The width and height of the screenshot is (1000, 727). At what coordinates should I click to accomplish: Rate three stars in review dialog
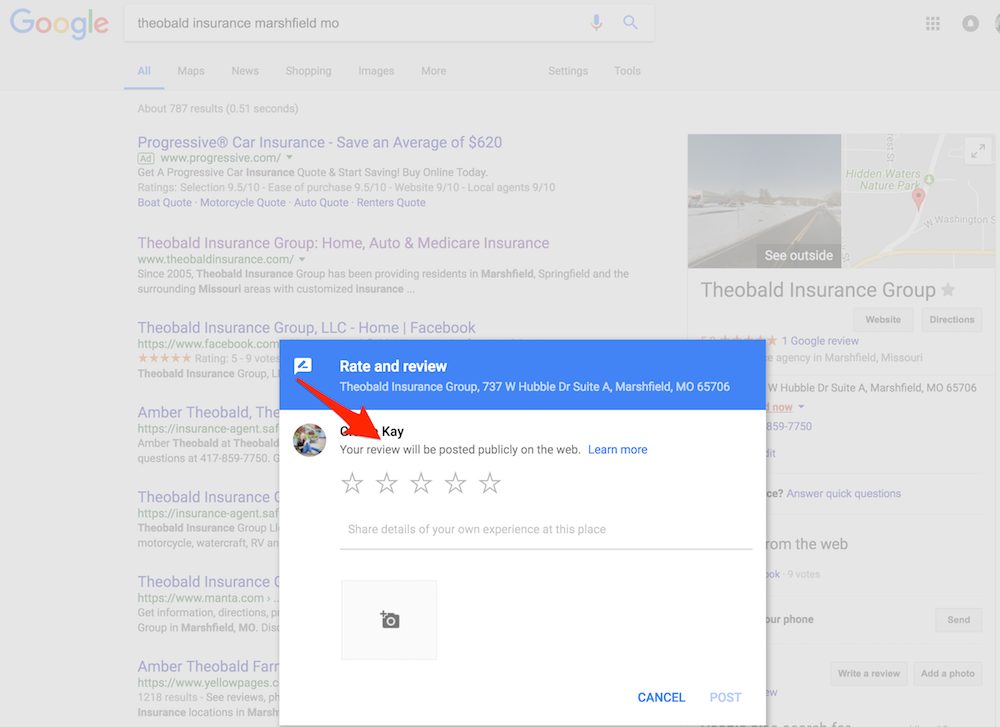click(421, 483)
